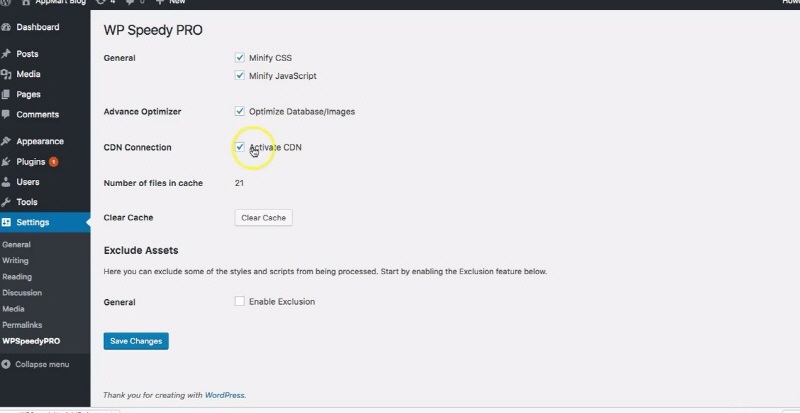Click the CDN Connection label
This screenshot has width=800, height=413.
point(137,148)
